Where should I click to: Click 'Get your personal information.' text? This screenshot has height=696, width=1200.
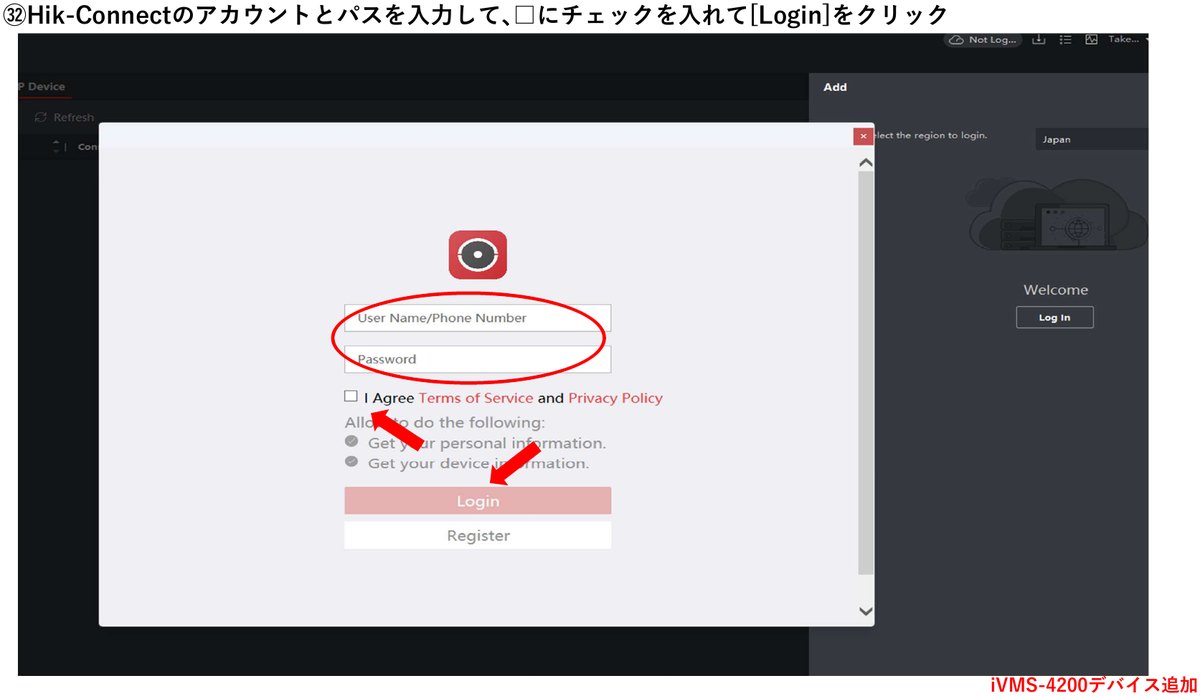(x=487, y=443)
